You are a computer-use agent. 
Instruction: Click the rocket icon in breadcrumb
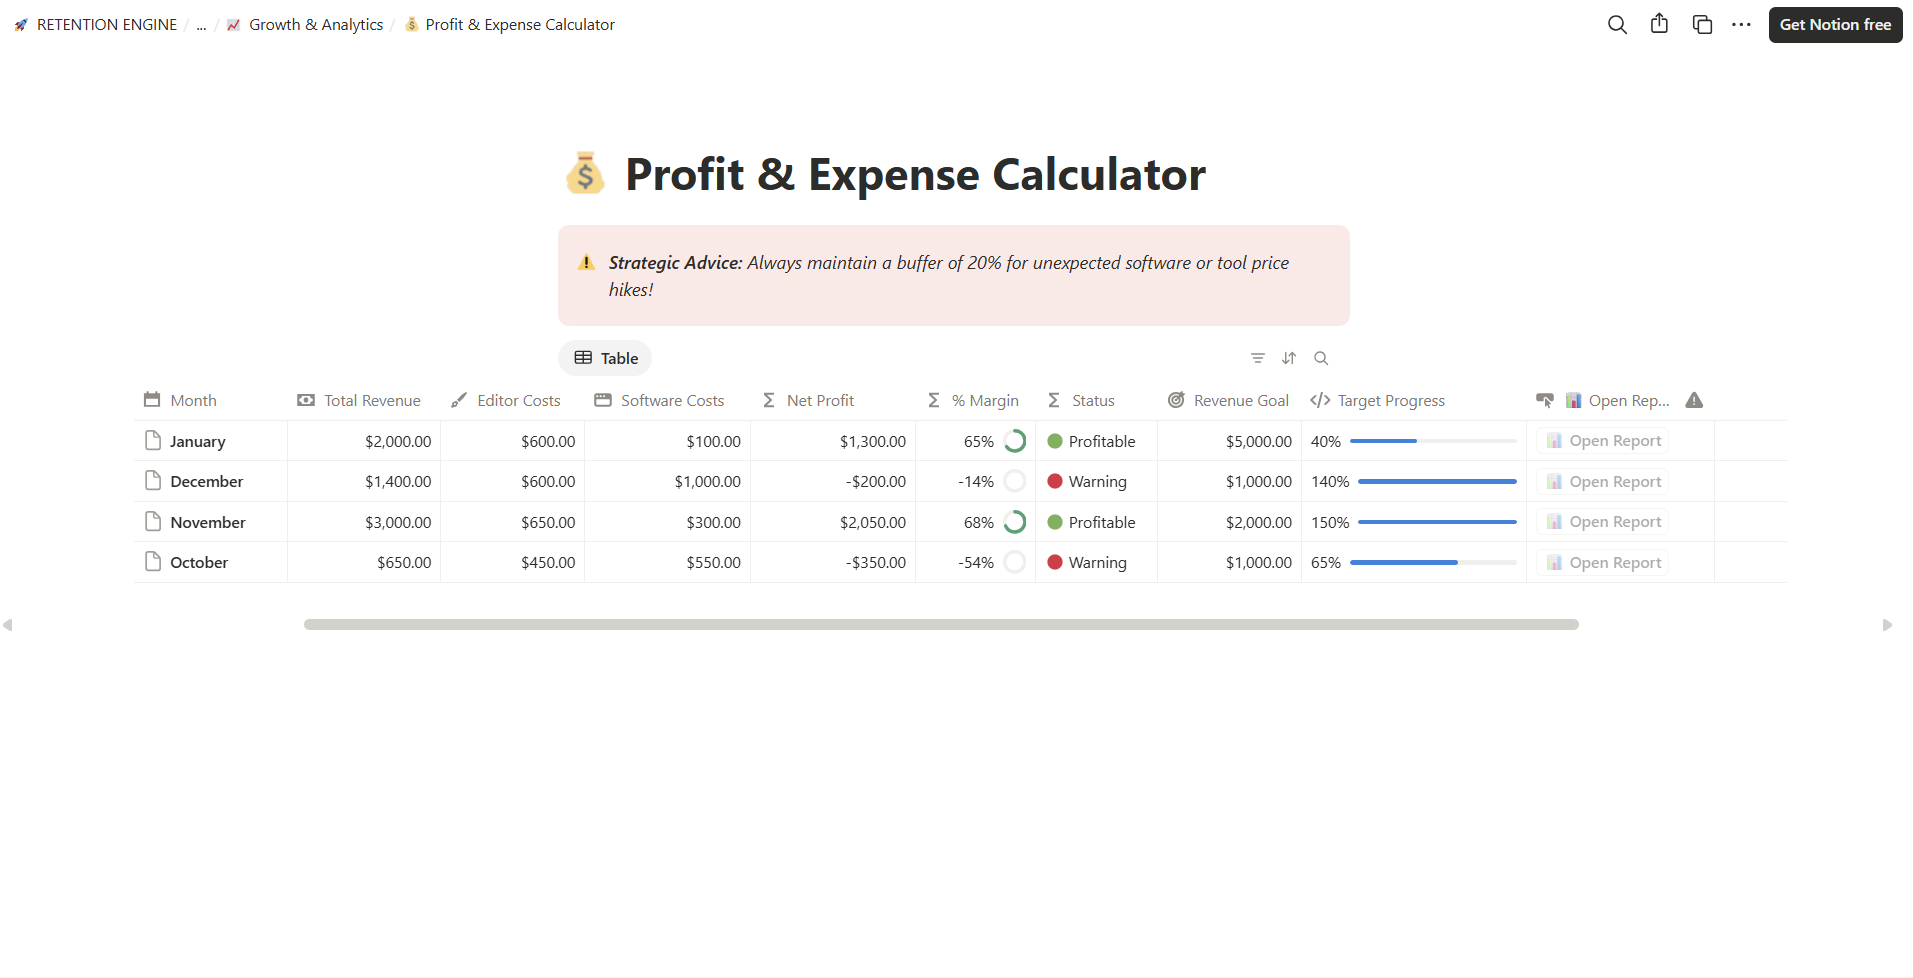21,25
